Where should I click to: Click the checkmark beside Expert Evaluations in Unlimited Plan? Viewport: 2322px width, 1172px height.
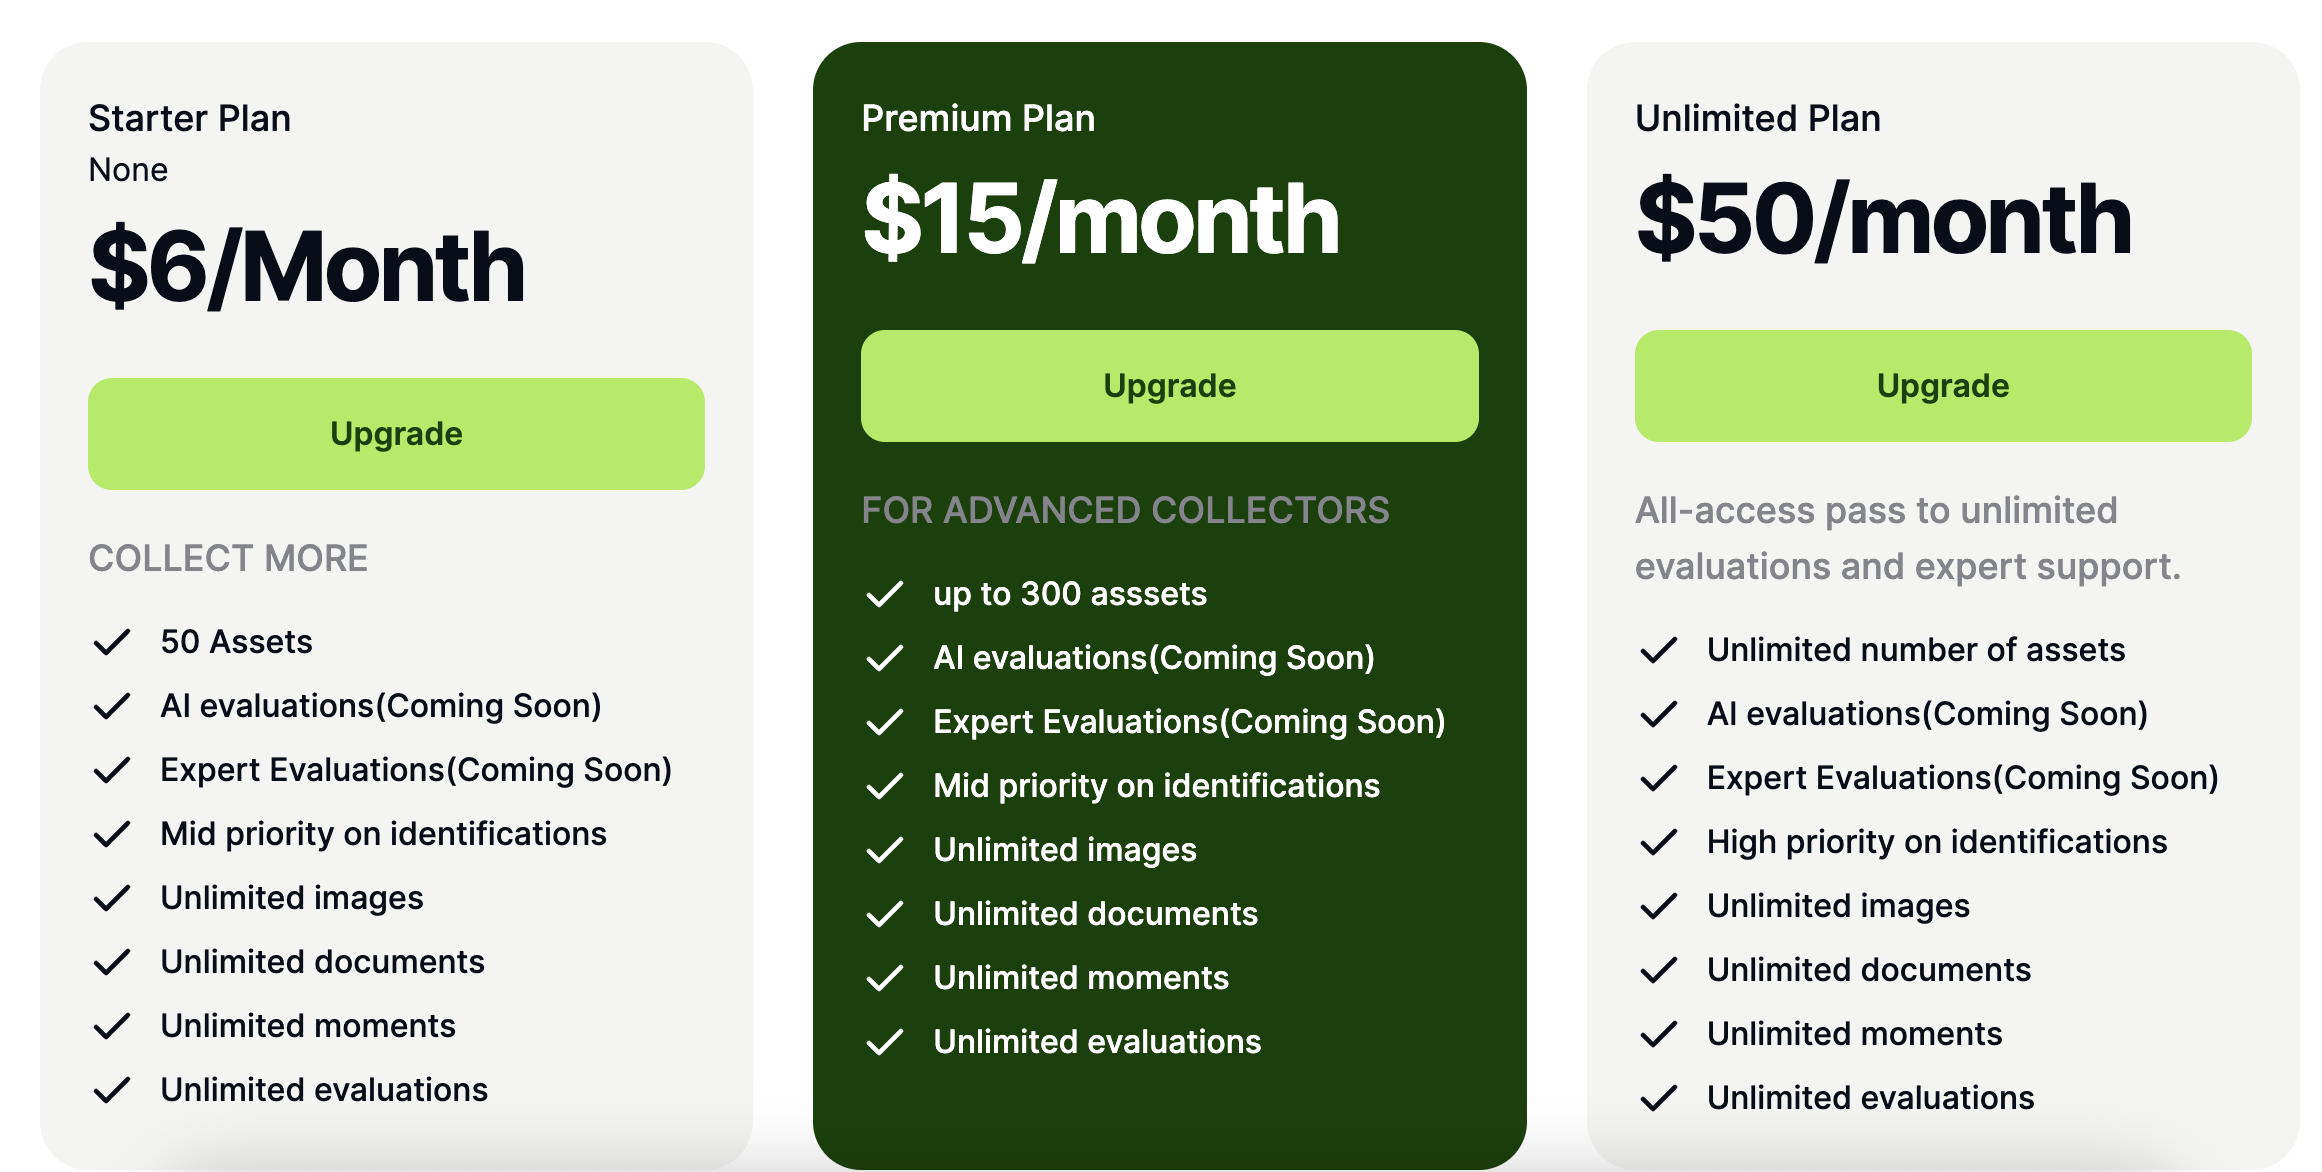click(x=1658, y=778)
